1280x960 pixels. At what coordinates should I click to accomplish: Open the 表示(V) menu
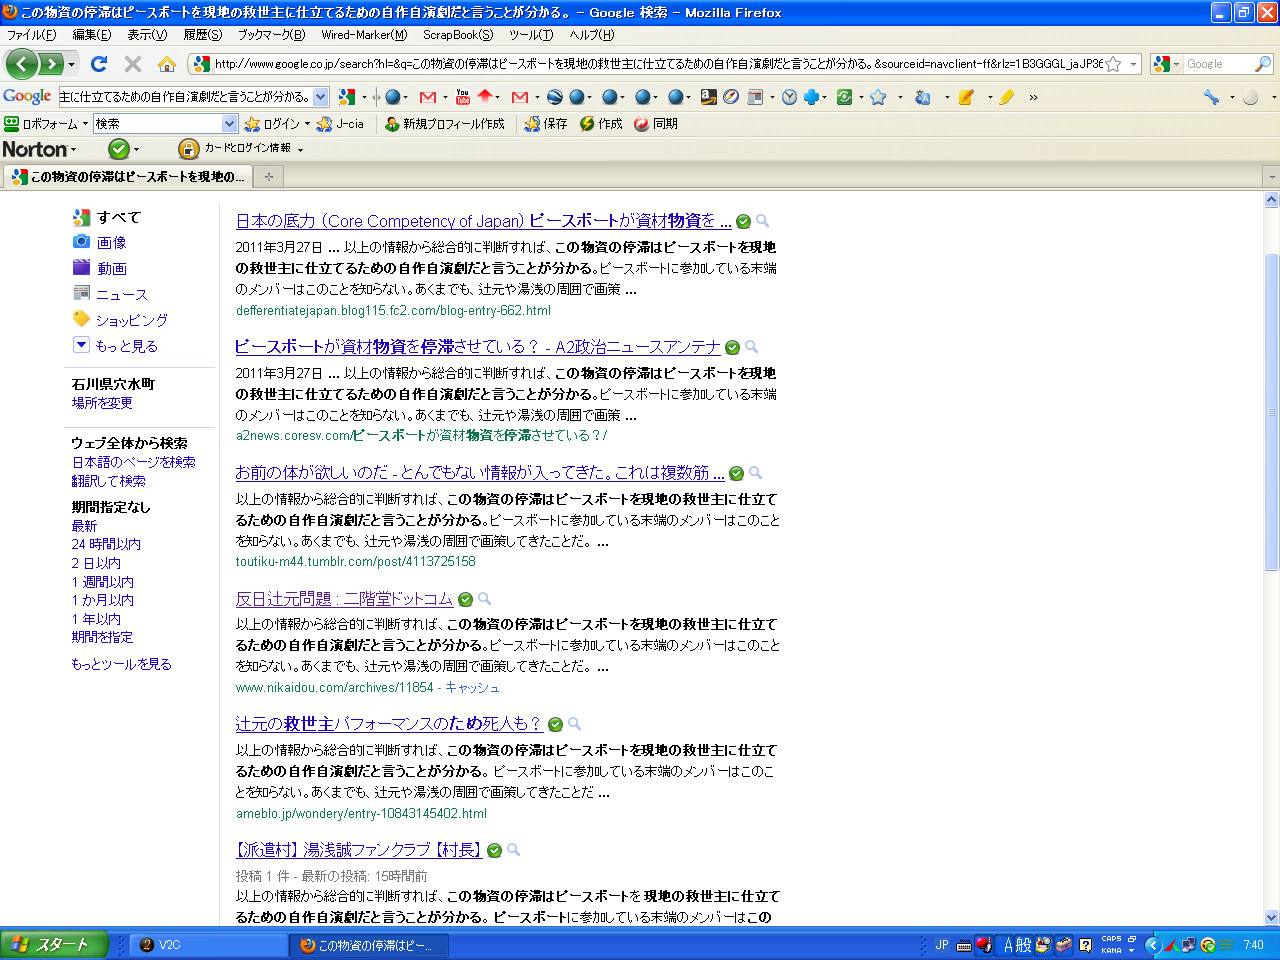tap(147, 35)
